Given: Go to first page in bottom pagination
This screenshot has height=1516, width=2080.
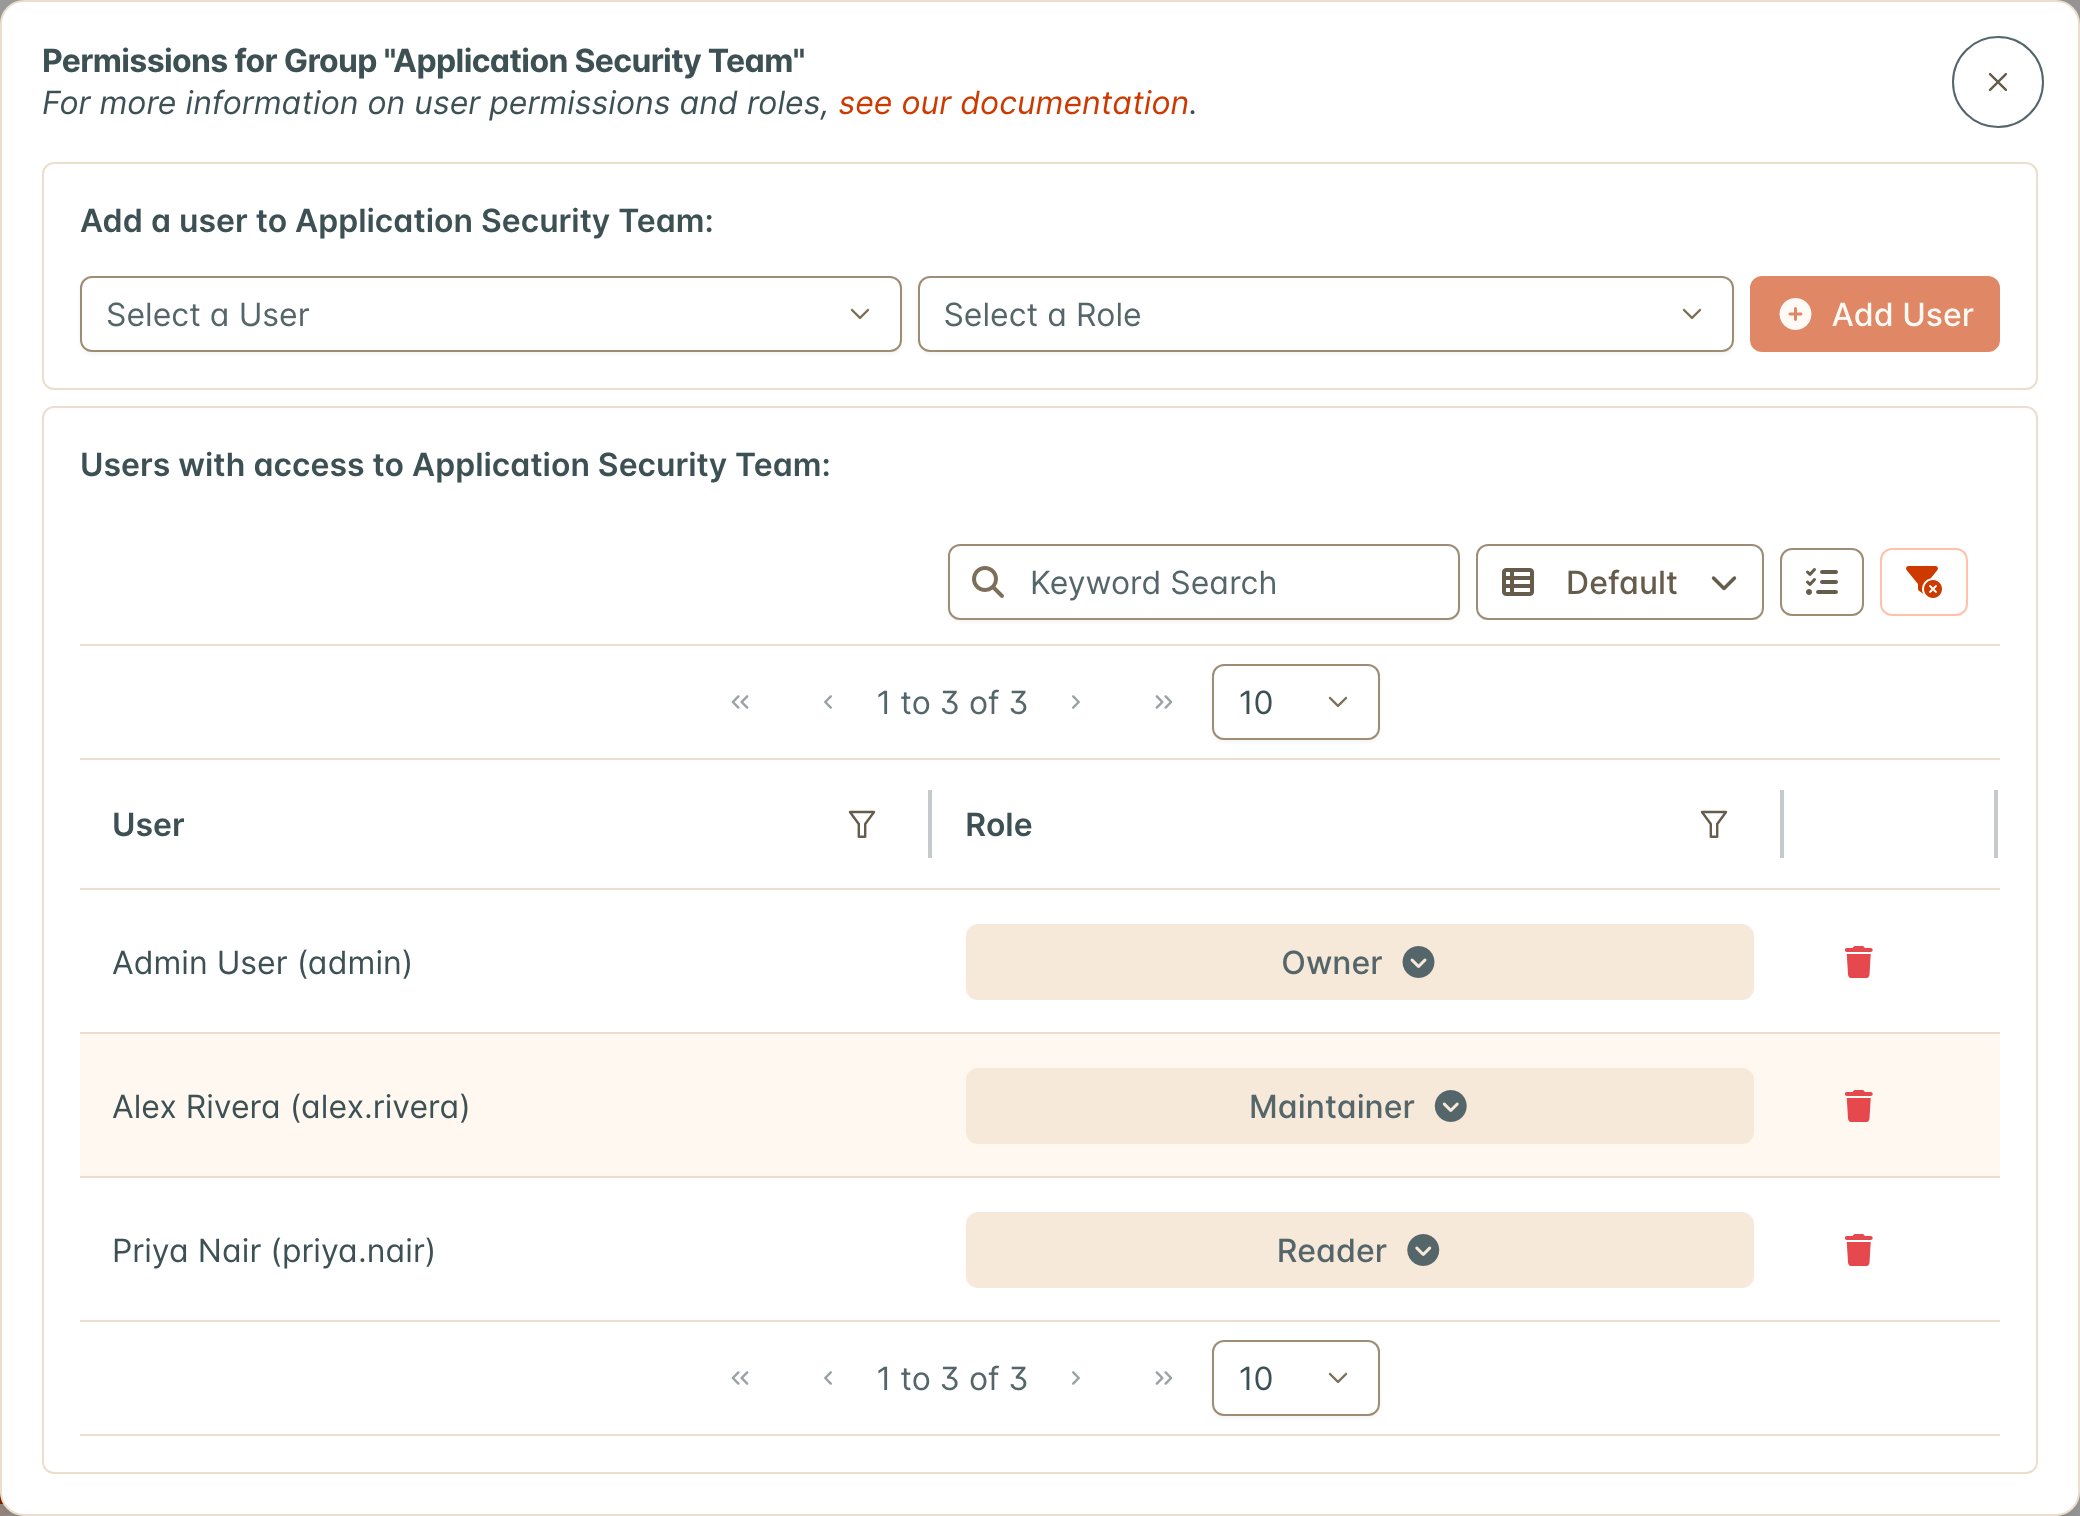Looking at the screenshot, I should [740, 1378].
